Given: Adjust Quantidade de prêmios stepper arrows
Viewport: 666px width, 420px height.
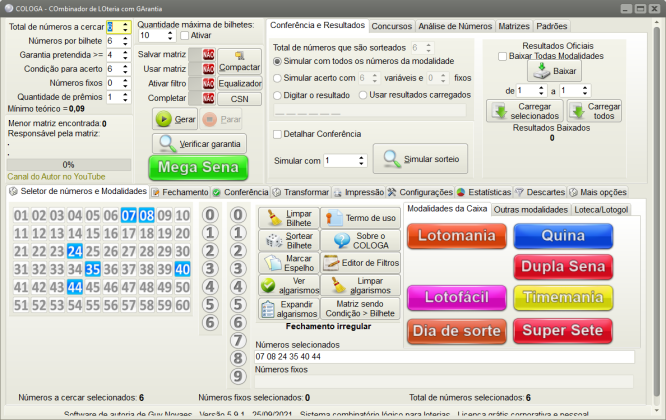Looking at the screenshot, I should [125, 97].
